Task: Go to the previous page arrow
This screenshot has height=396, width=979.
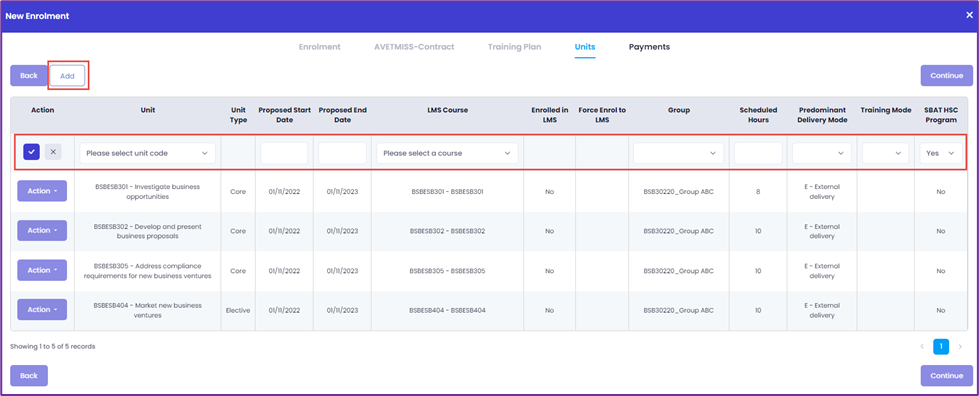Action: point(922,346)
